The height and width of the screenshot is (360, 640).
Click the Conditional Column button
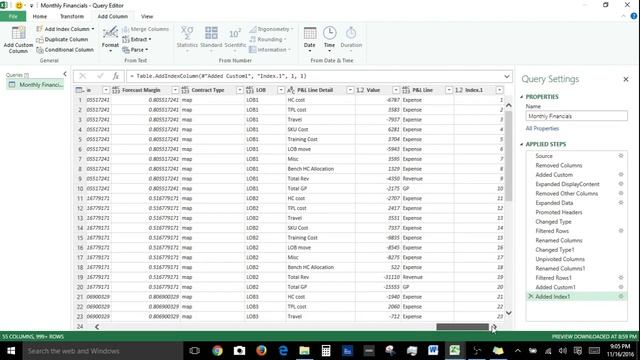65,49
